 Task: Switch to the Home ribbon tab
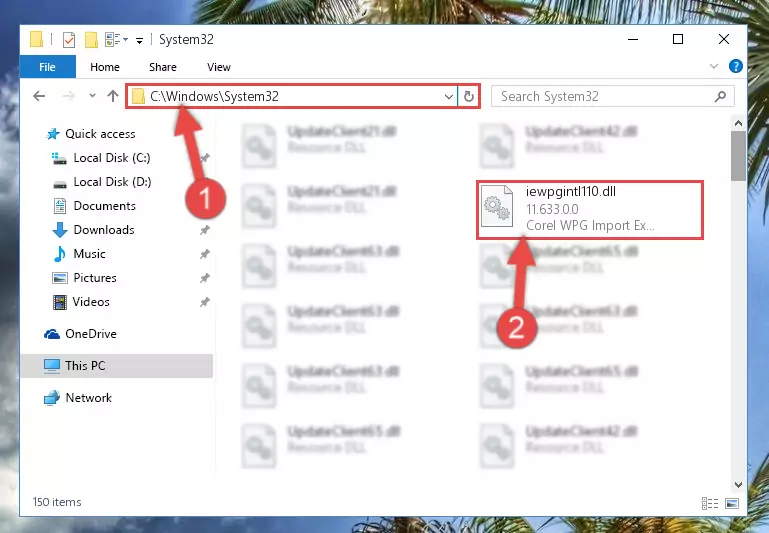[x=104, y=67]
